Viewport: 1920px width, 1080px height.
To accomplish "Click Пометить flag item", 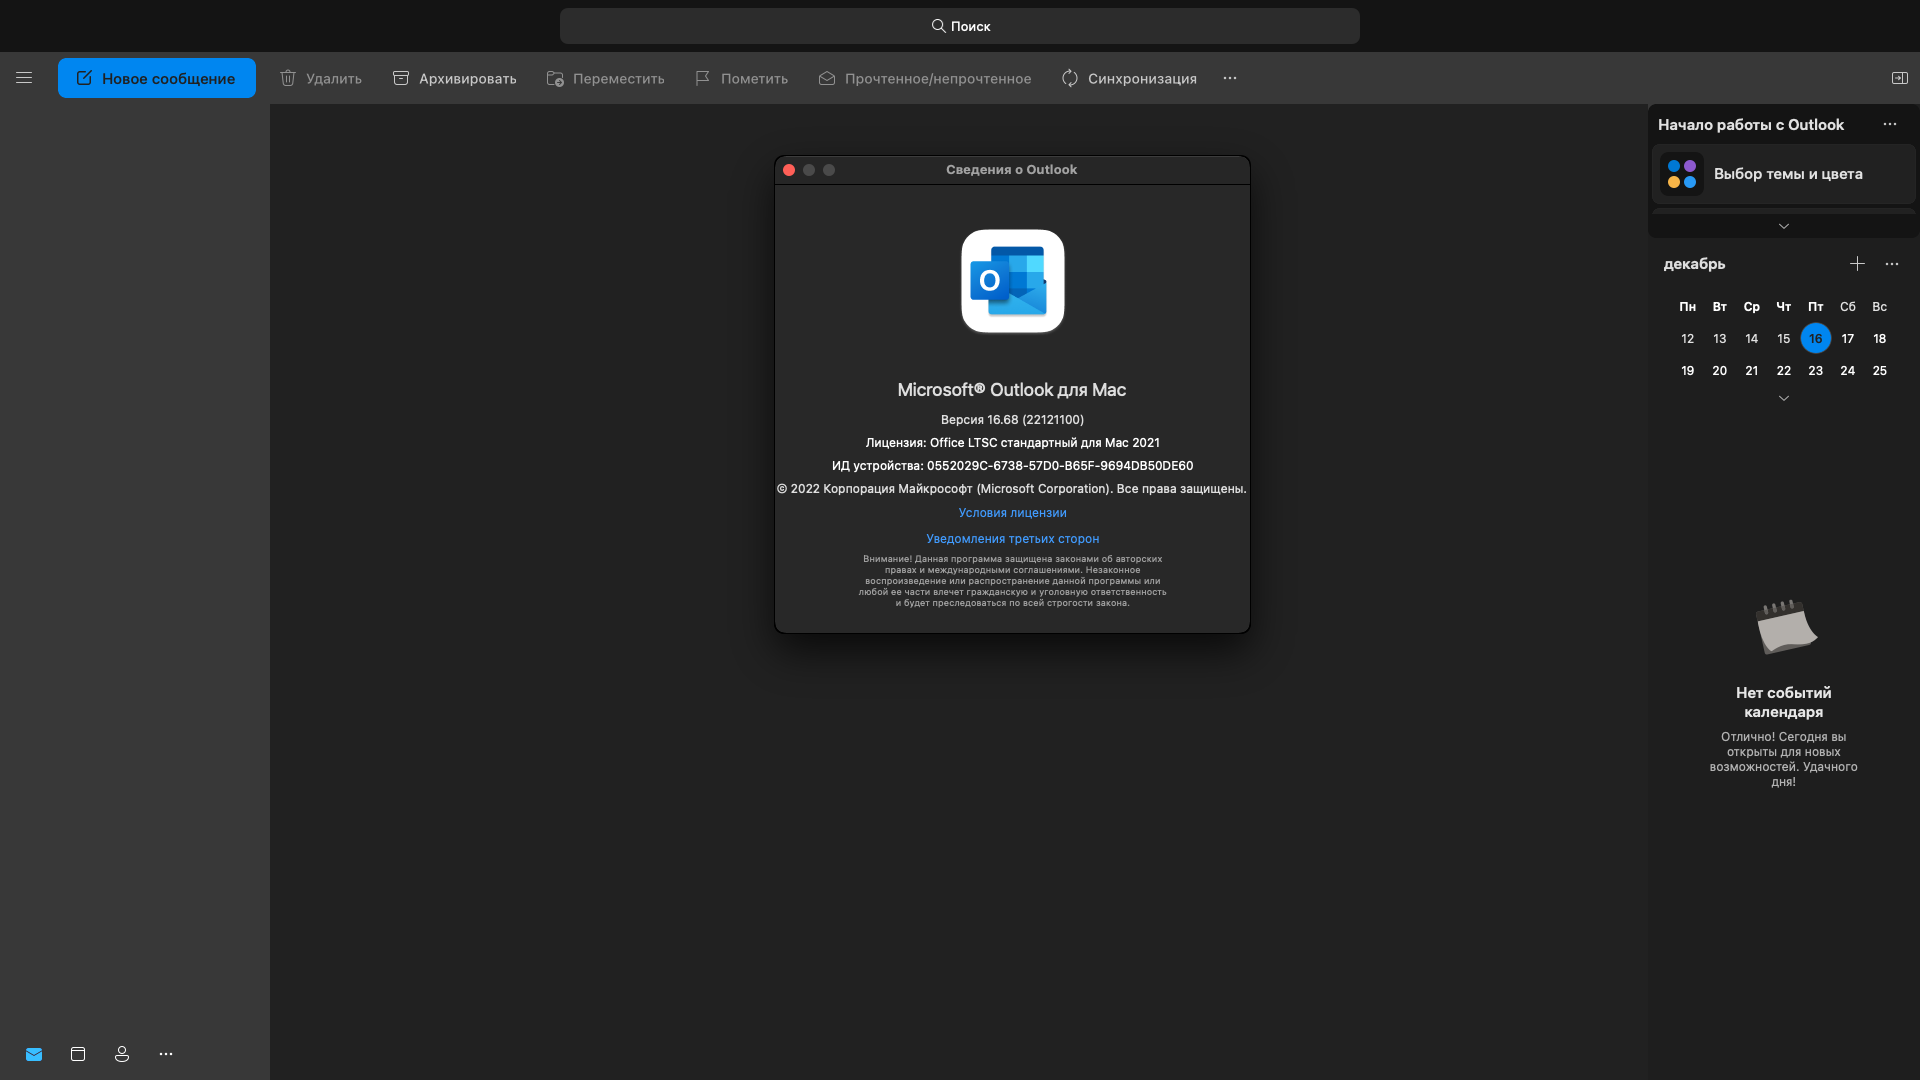I will pyautogui.click(x=742, y=78).
